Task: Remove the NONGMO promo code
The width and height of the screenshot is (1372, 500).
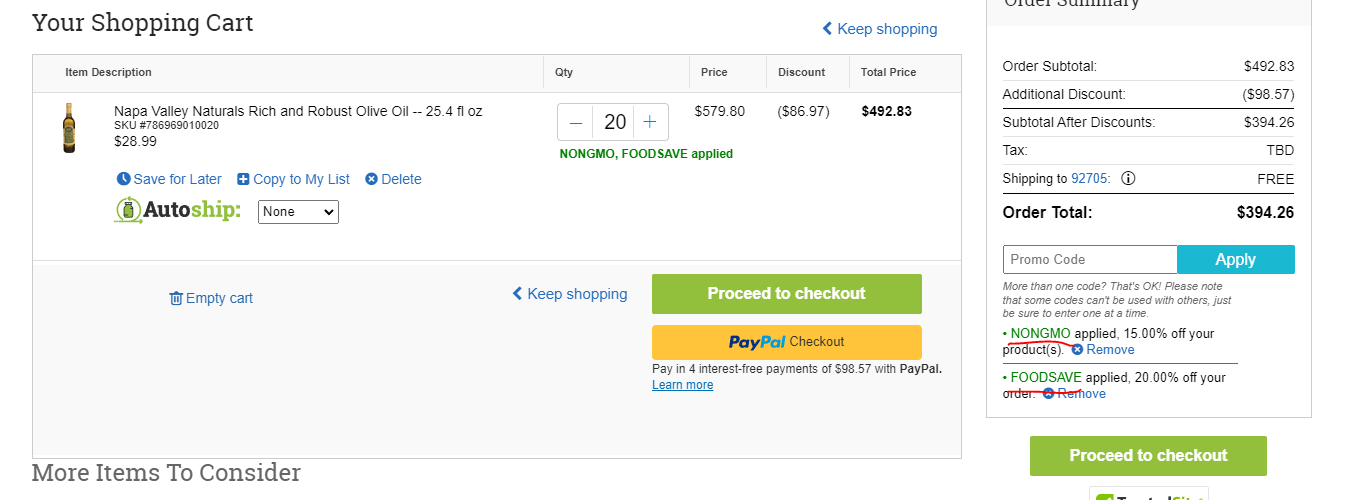Action: [1102, 350]
